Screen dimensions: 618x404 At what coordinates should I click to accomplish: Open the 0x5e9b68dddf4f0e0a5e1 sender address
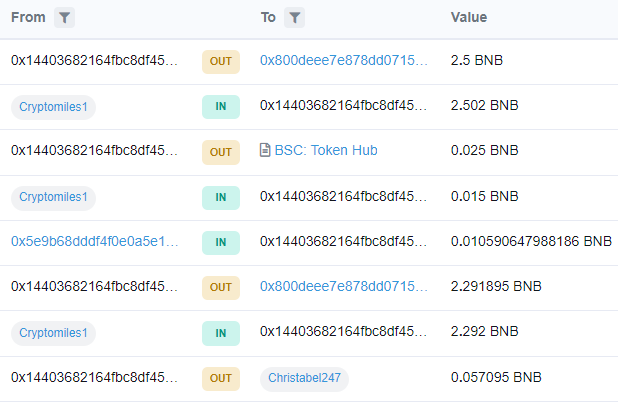(x=95, y=241)
